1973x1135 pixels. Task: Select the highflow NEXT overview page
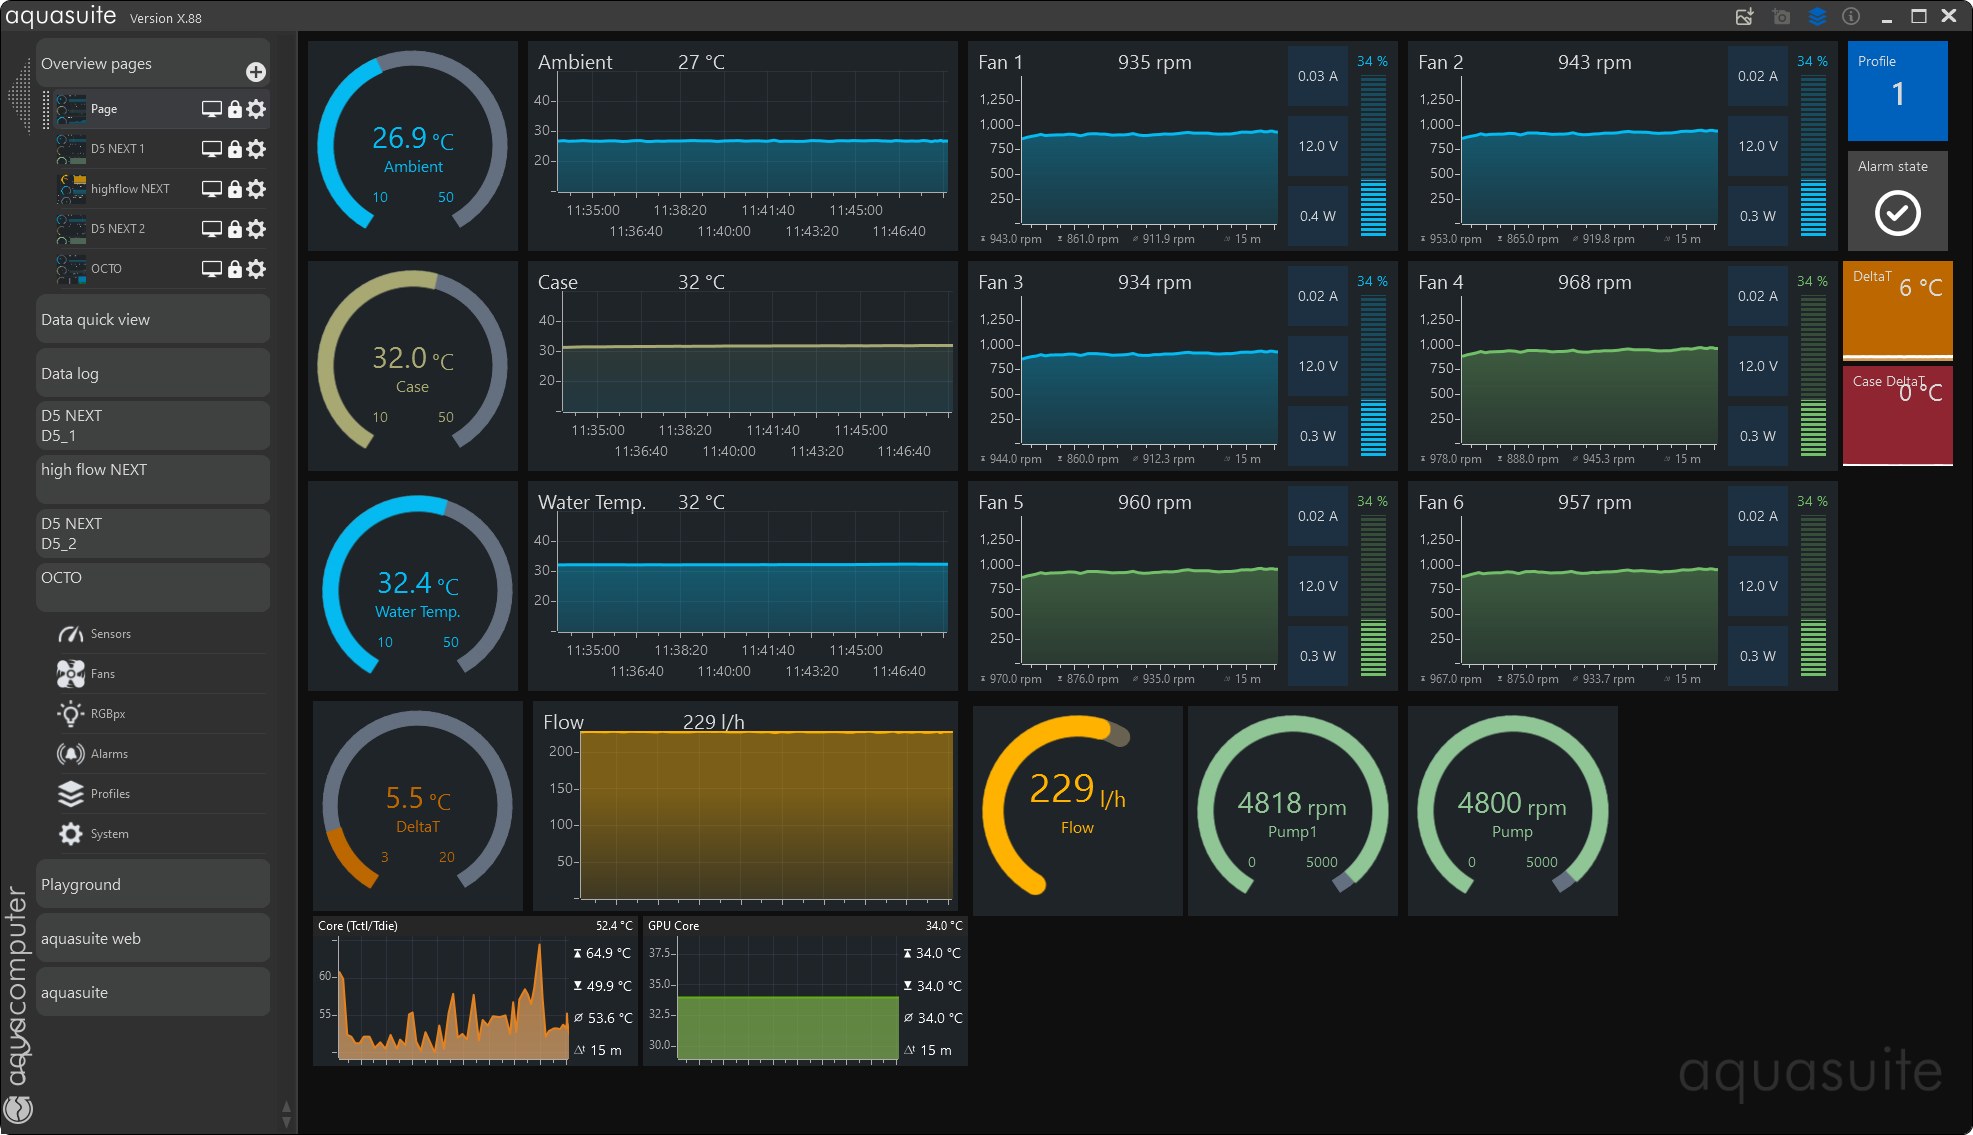(x=130, y=189)
